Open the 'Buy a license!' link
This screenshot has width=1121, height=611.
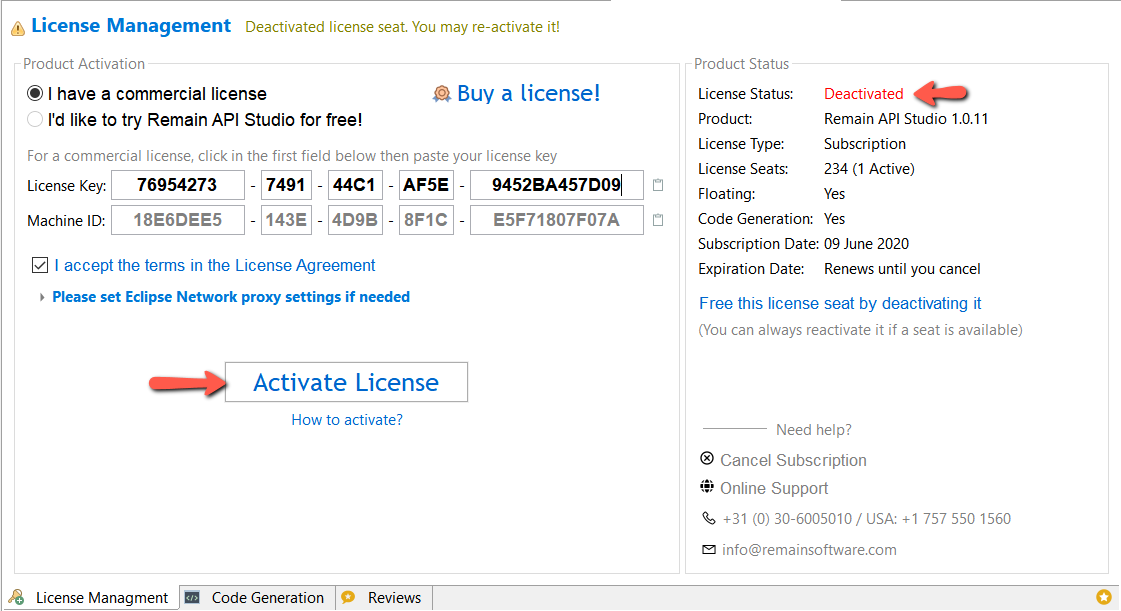[x=528, y=94]
